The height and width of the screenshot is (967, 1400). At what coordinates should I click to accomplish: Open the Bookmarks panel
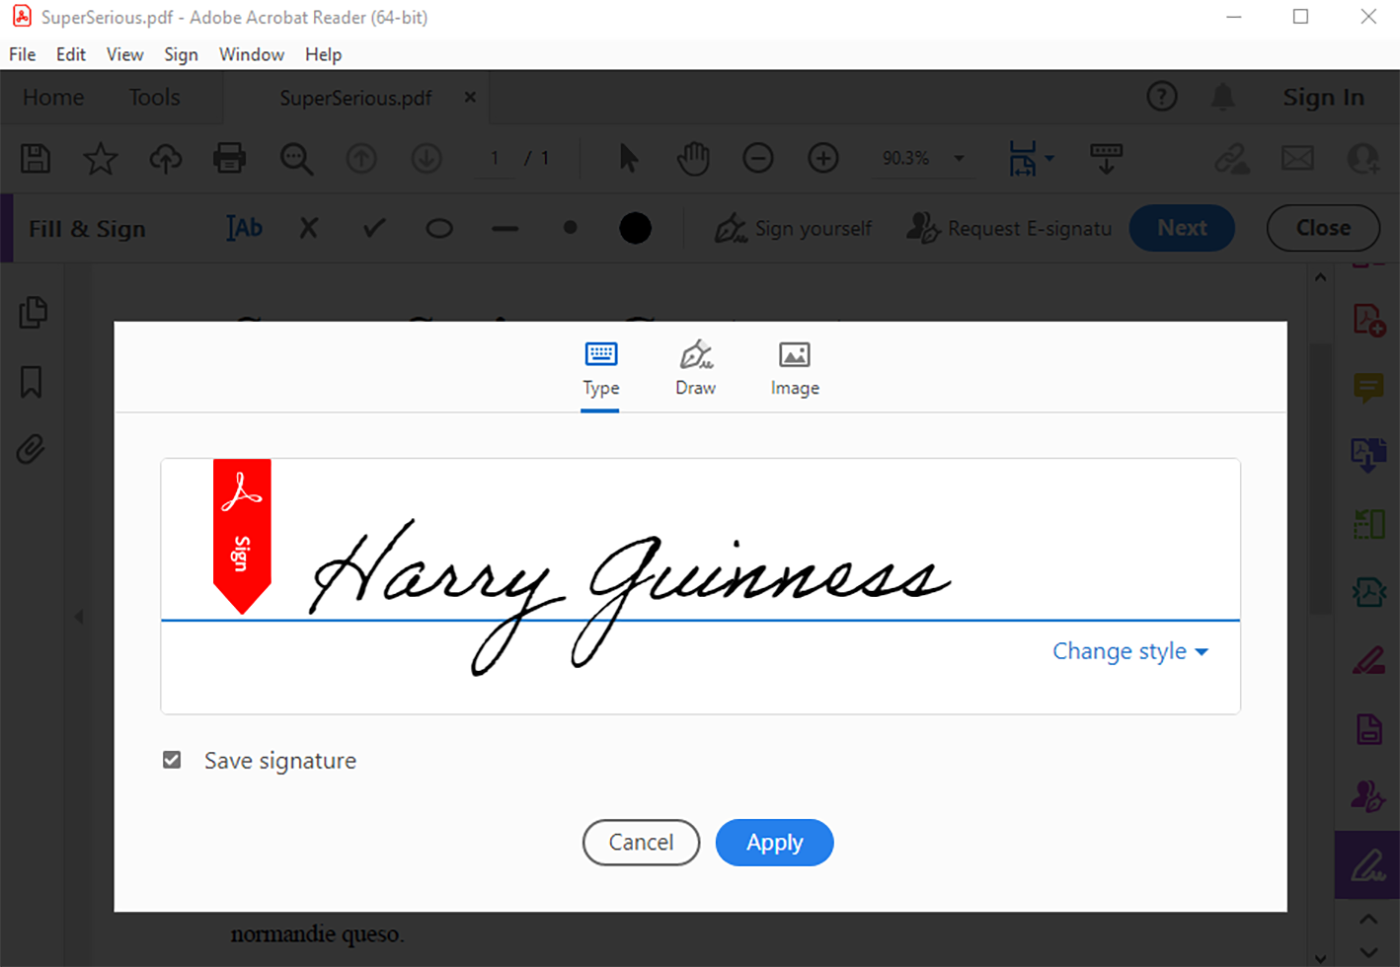point(33,382)
